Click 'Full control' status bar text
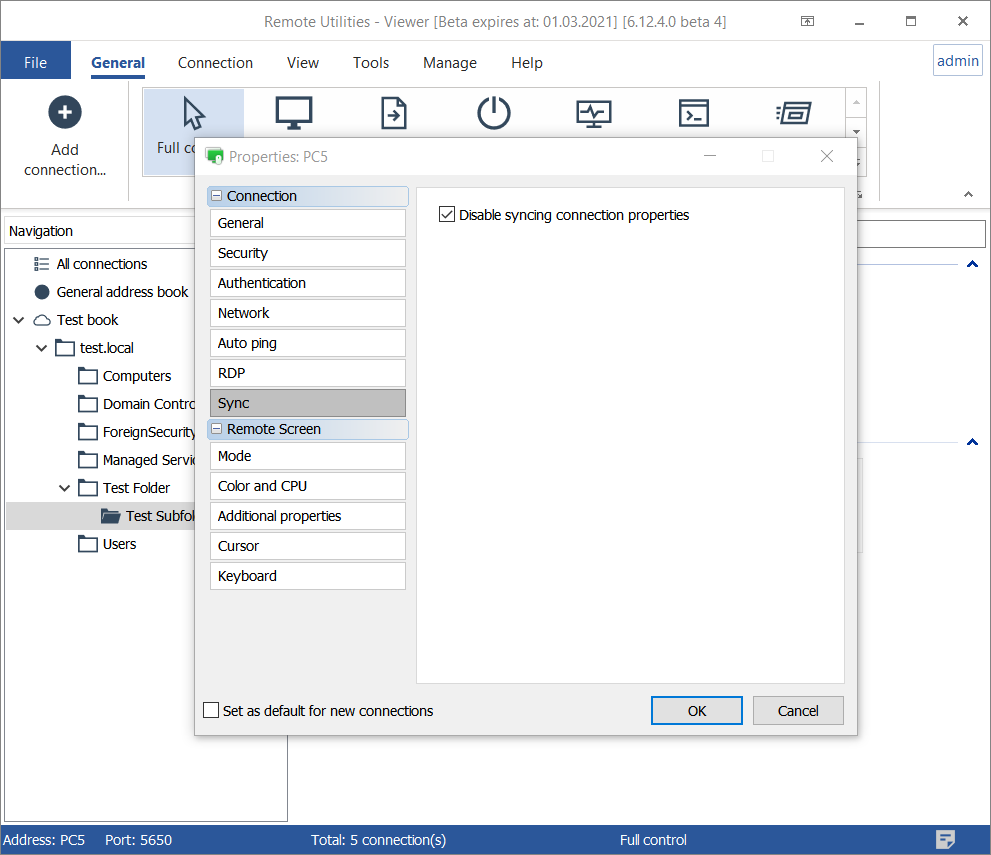This screenshot has width=991, height=855. (653, 840)
